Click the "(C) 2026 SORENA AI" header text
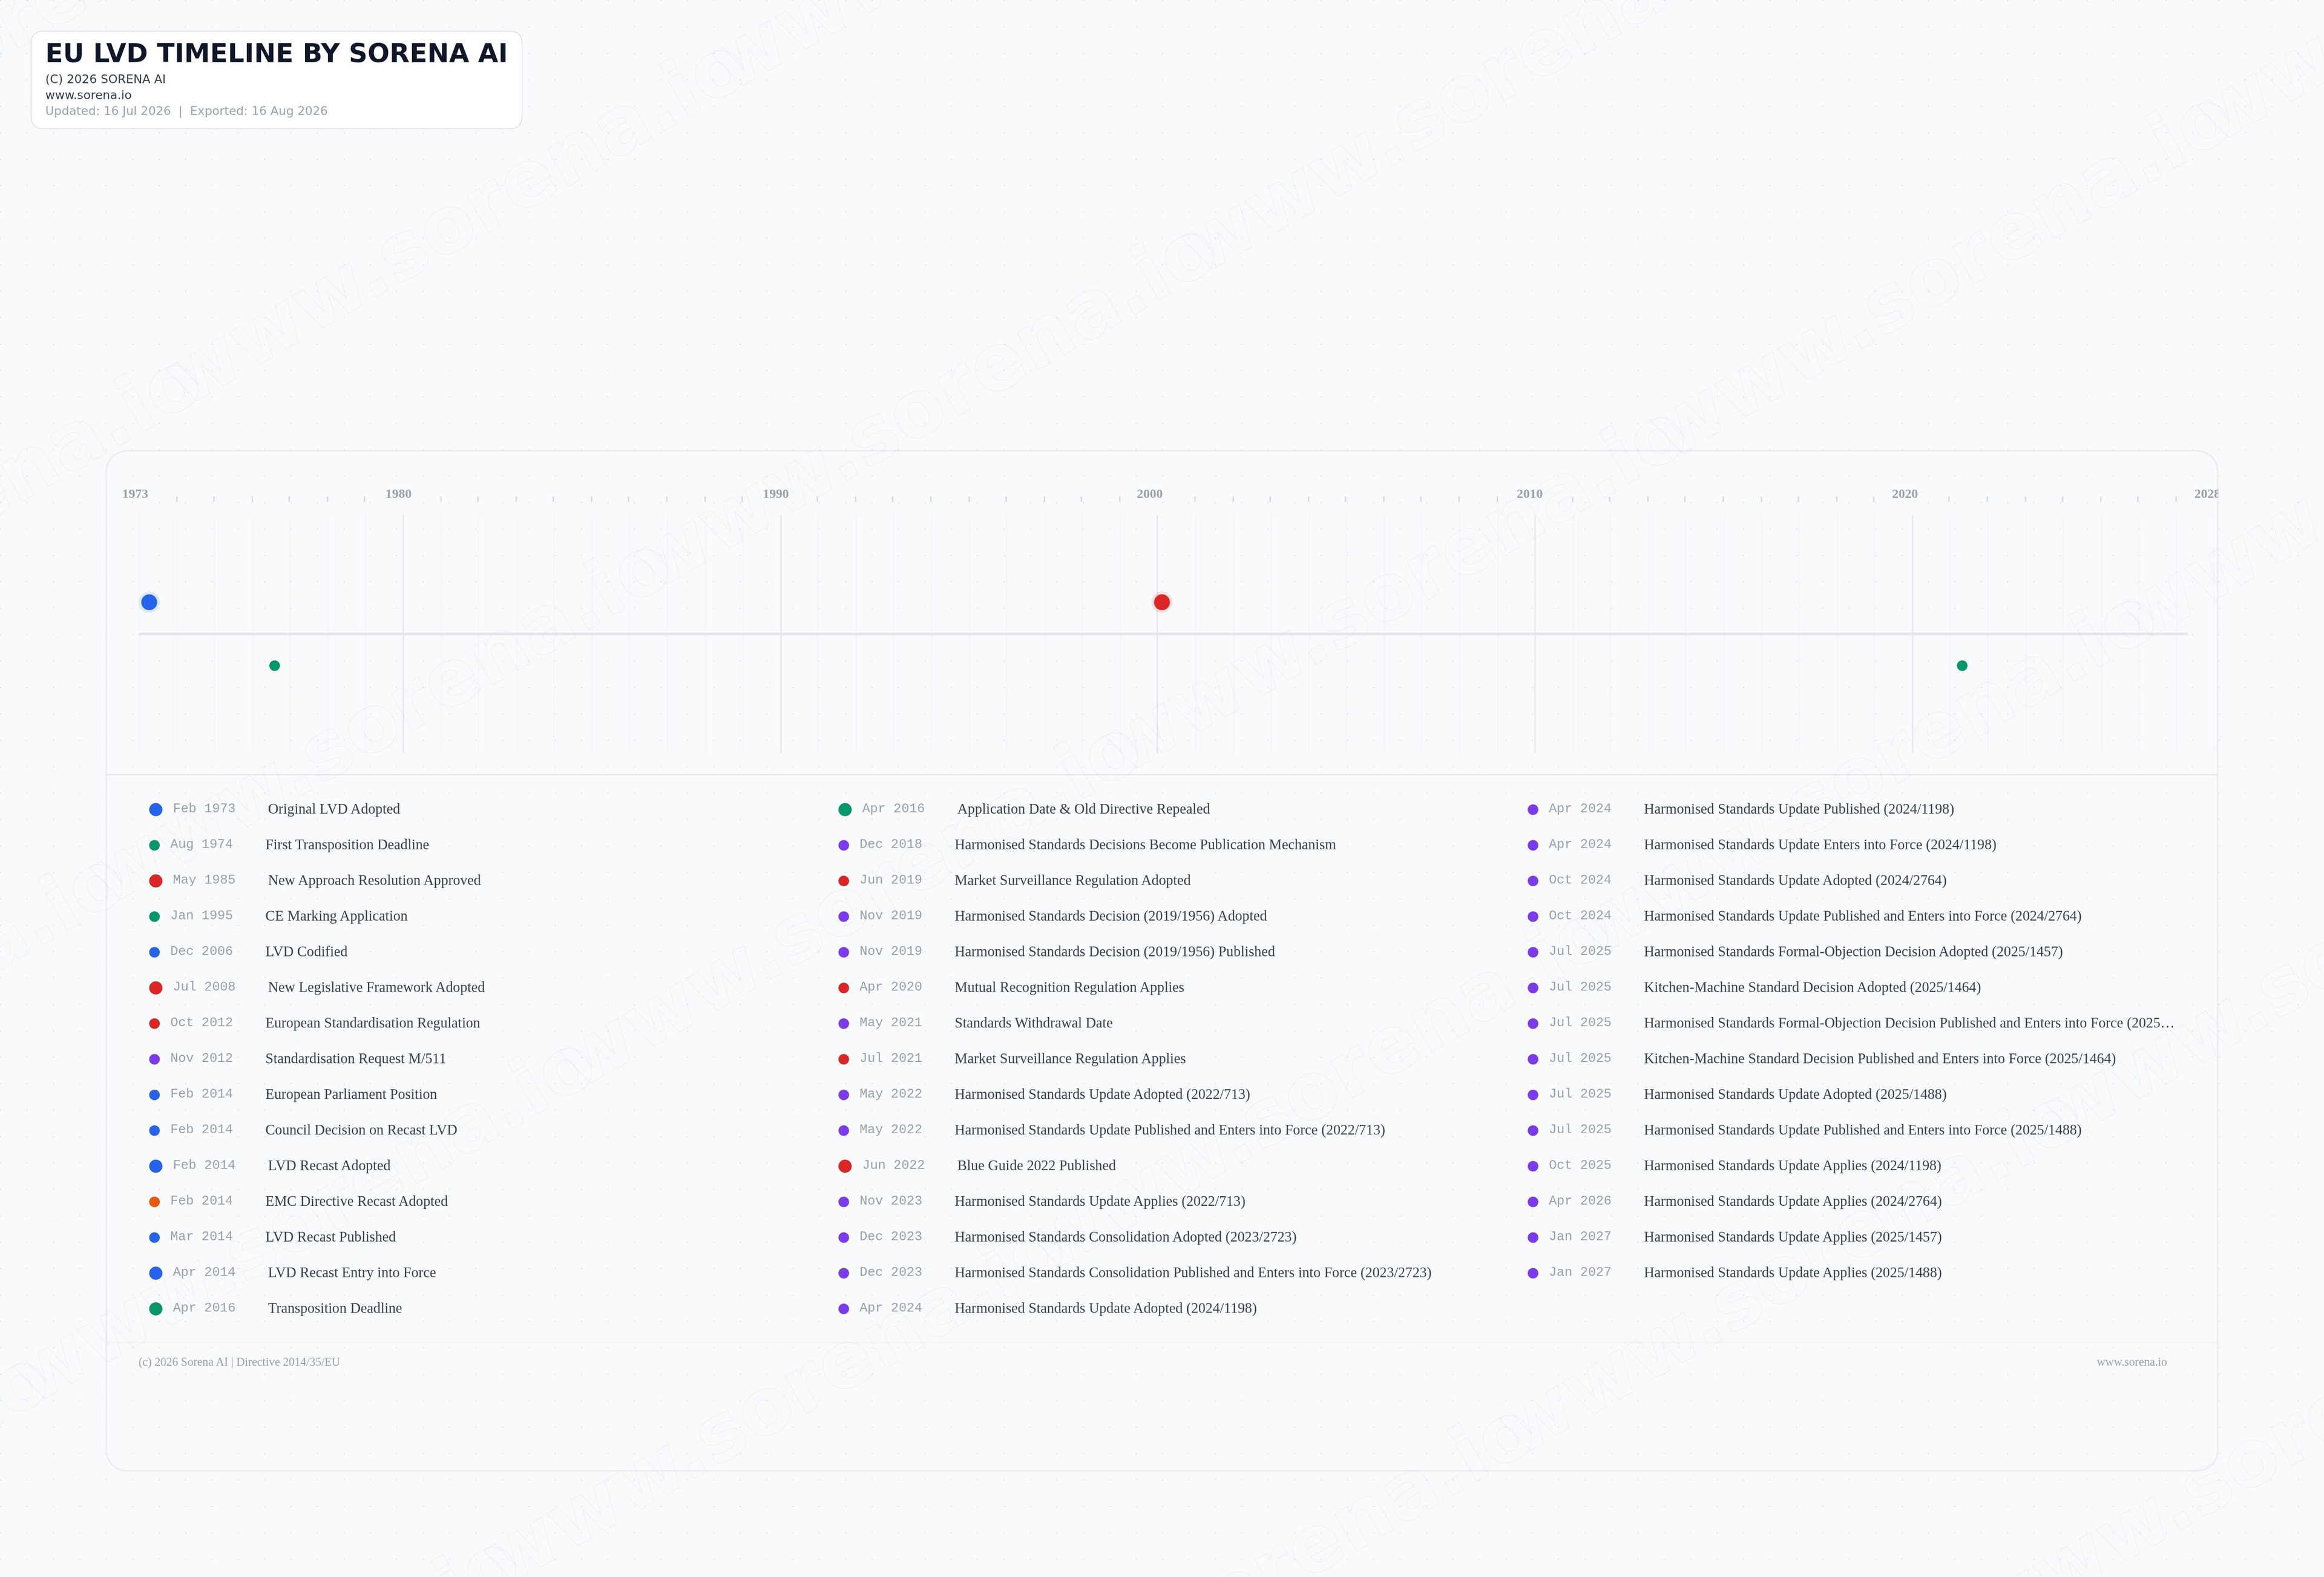This screenshot has width=2324, height=1577. point(105,79)
